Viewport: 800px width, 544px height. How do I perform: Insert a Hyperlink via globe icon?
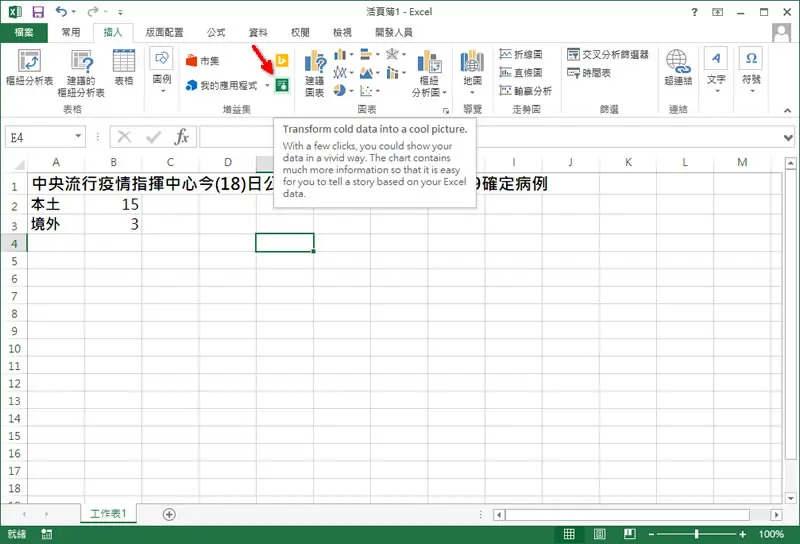tap(678, 67)
